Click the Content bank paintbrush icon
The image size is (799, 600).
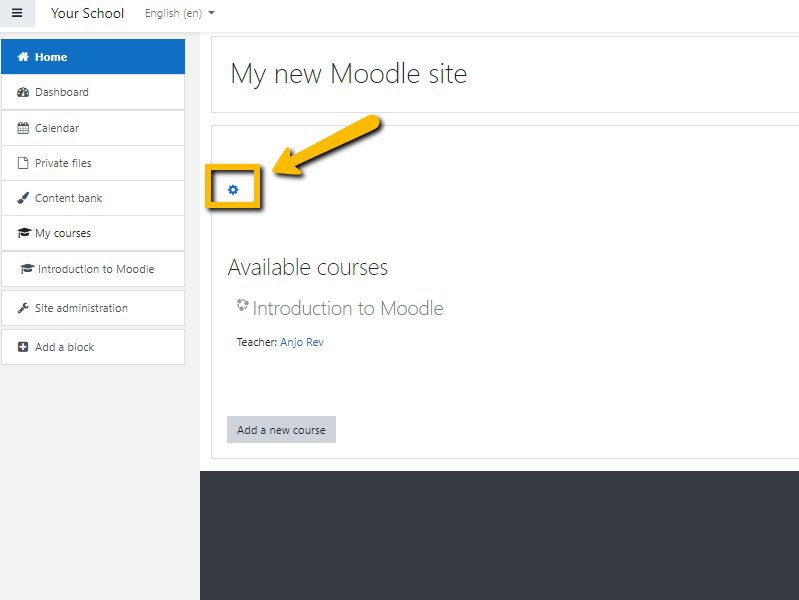23,198
